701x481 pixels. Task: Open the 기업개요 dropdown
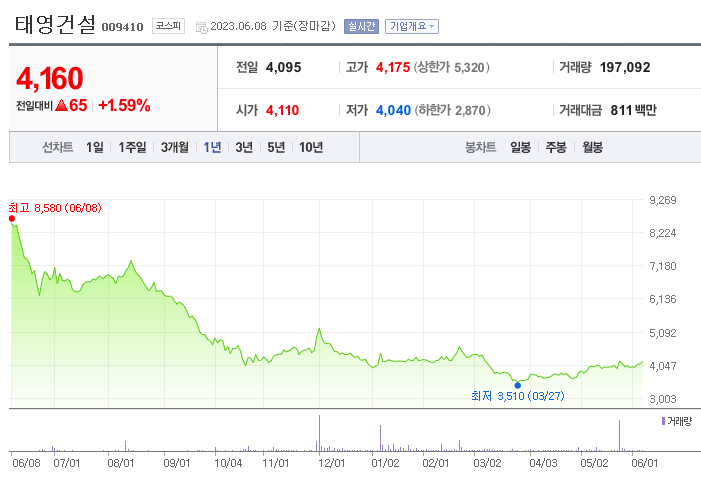pos(411,26)
